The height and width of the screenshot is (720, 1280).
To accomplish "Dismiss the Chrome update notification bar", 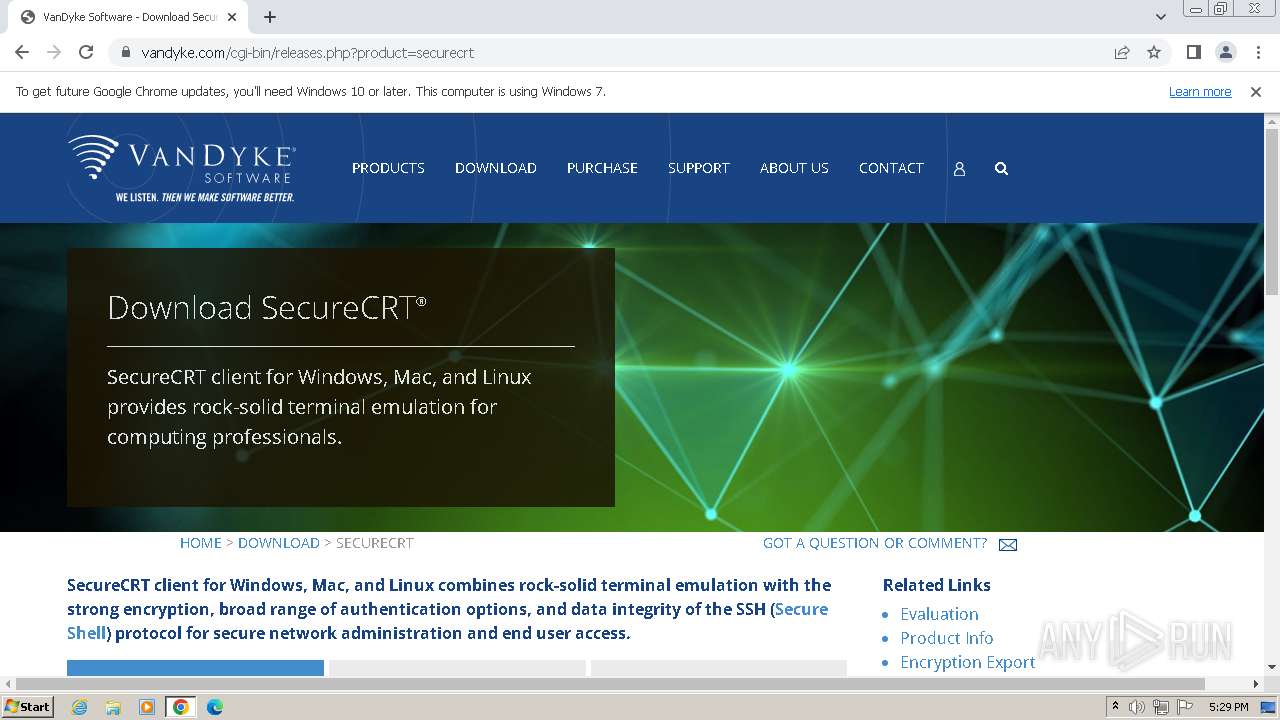I will (1256, 91).
